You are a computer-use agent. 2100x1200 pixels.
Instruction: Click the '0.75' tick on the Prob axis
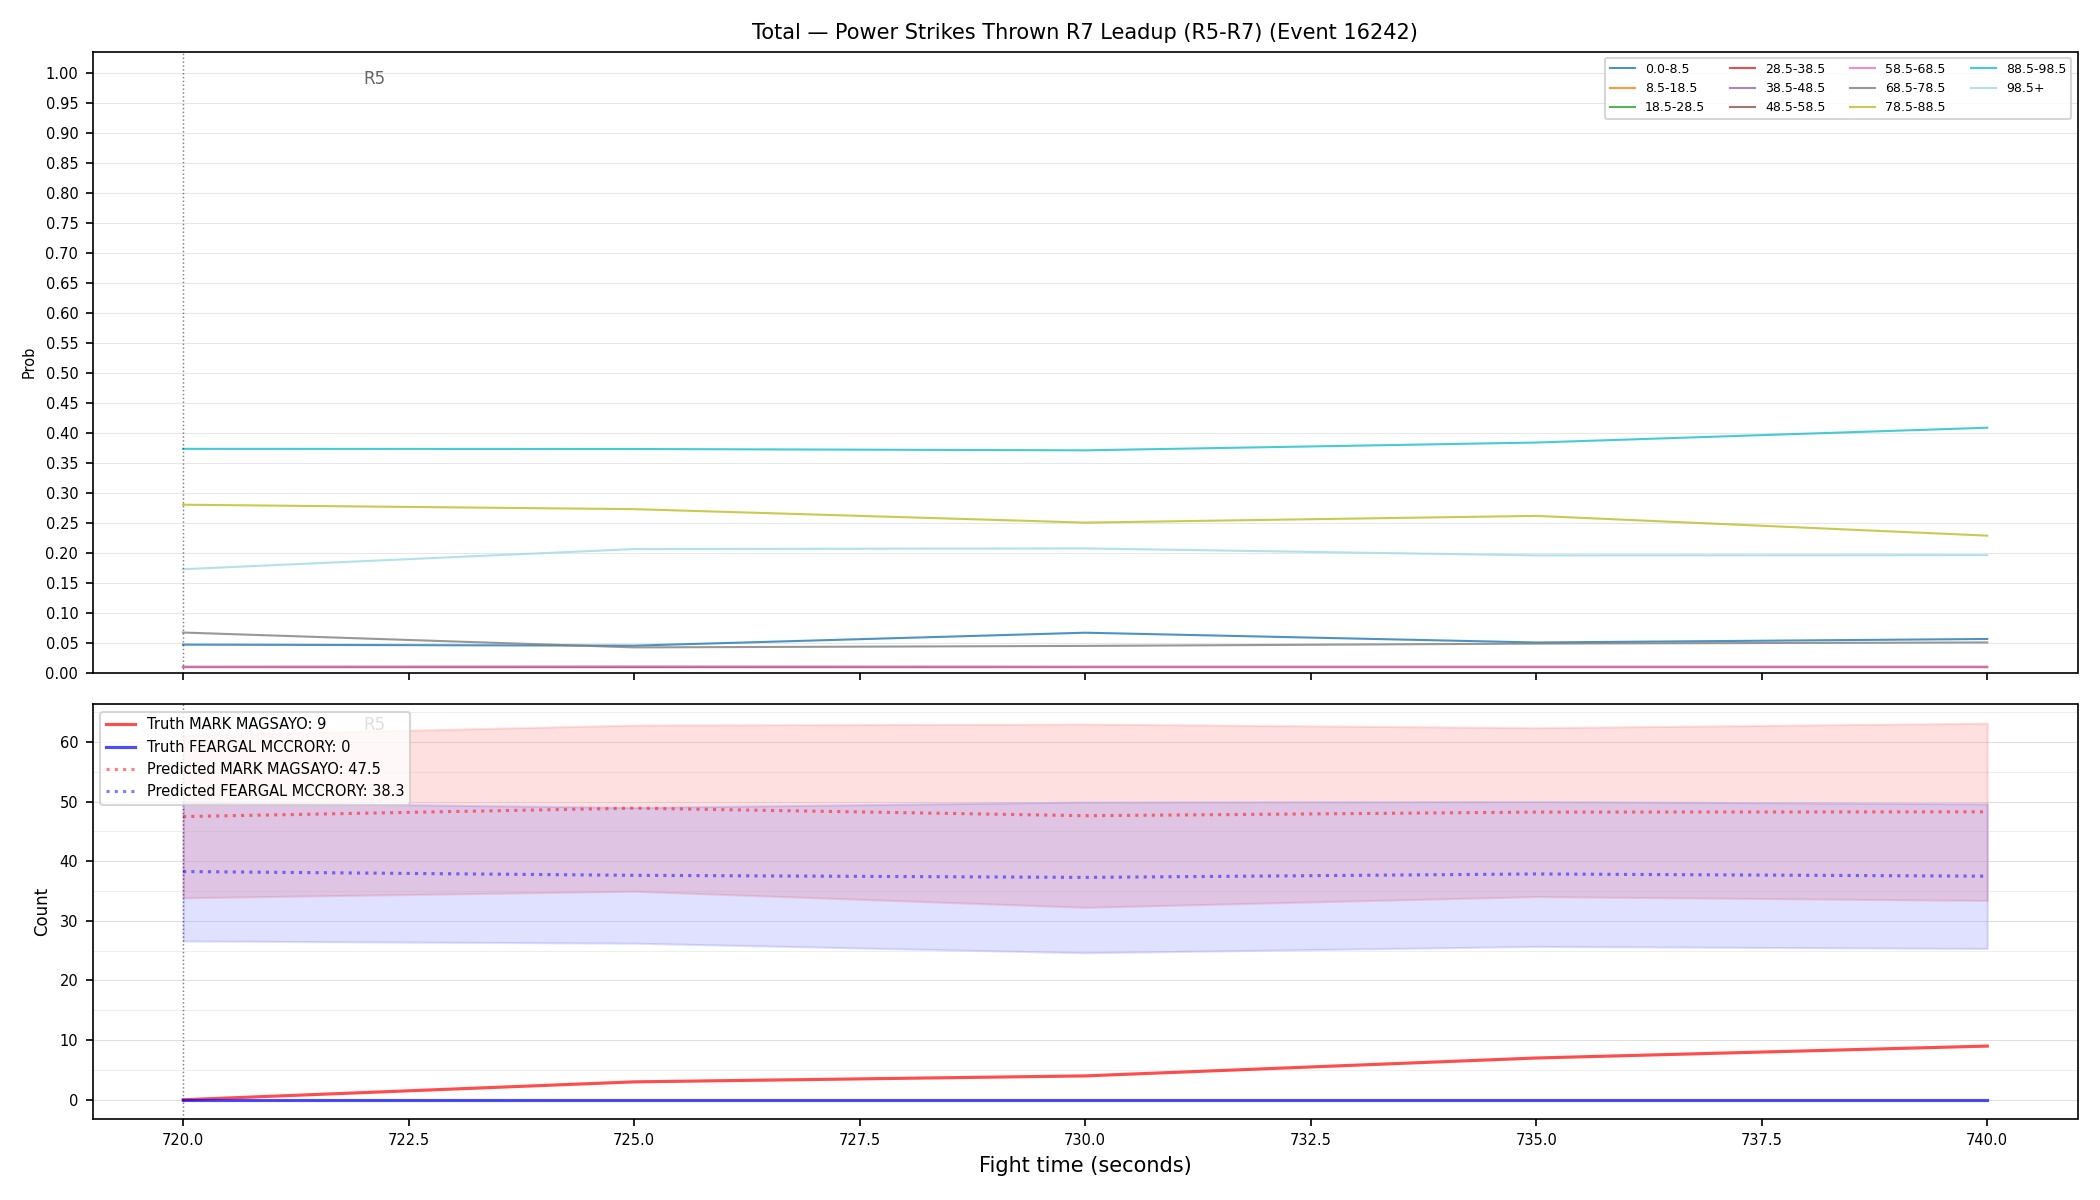tap(62, 224)
